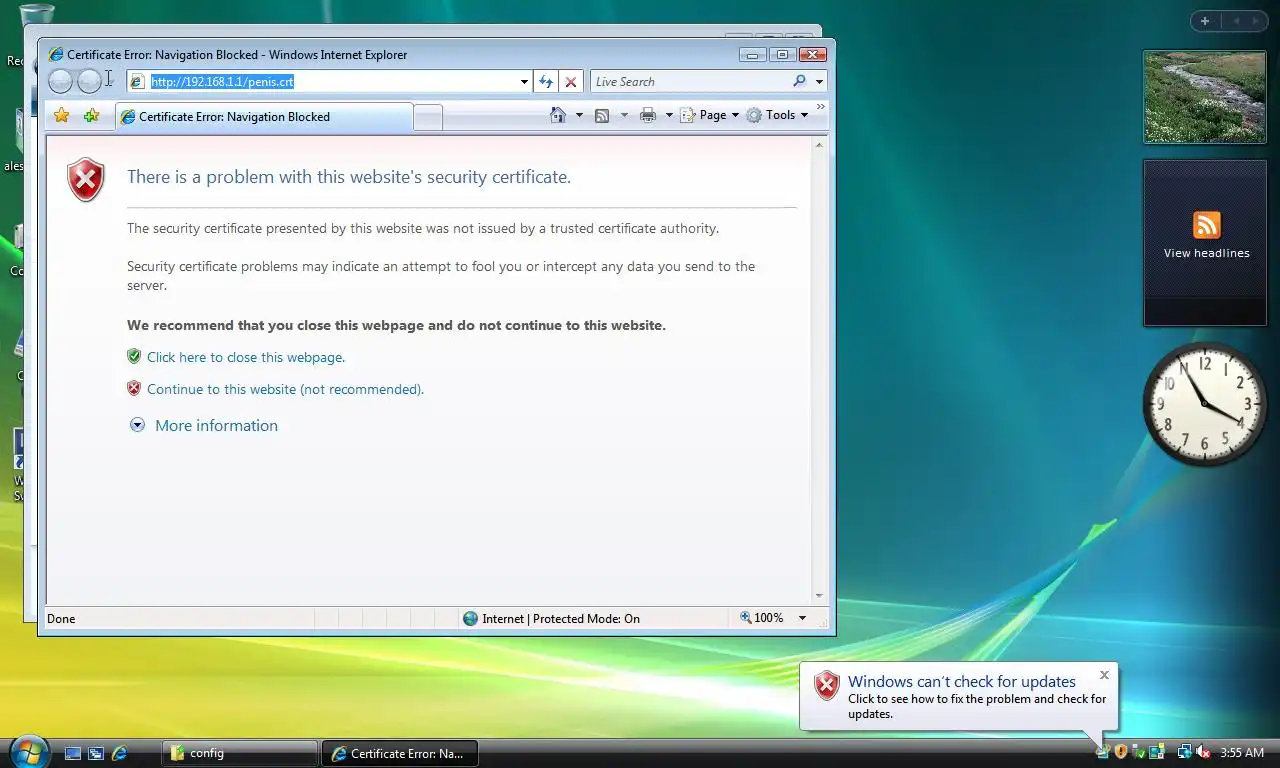The image size is (1280, 768).
Task: Open the address bar history dropdown
Action: coord(524,82)
